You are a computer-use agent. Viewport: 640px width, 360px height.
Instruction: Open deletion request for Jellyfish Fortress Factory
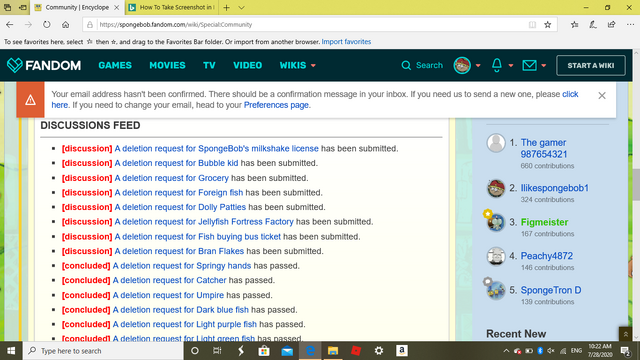(204, 222)
